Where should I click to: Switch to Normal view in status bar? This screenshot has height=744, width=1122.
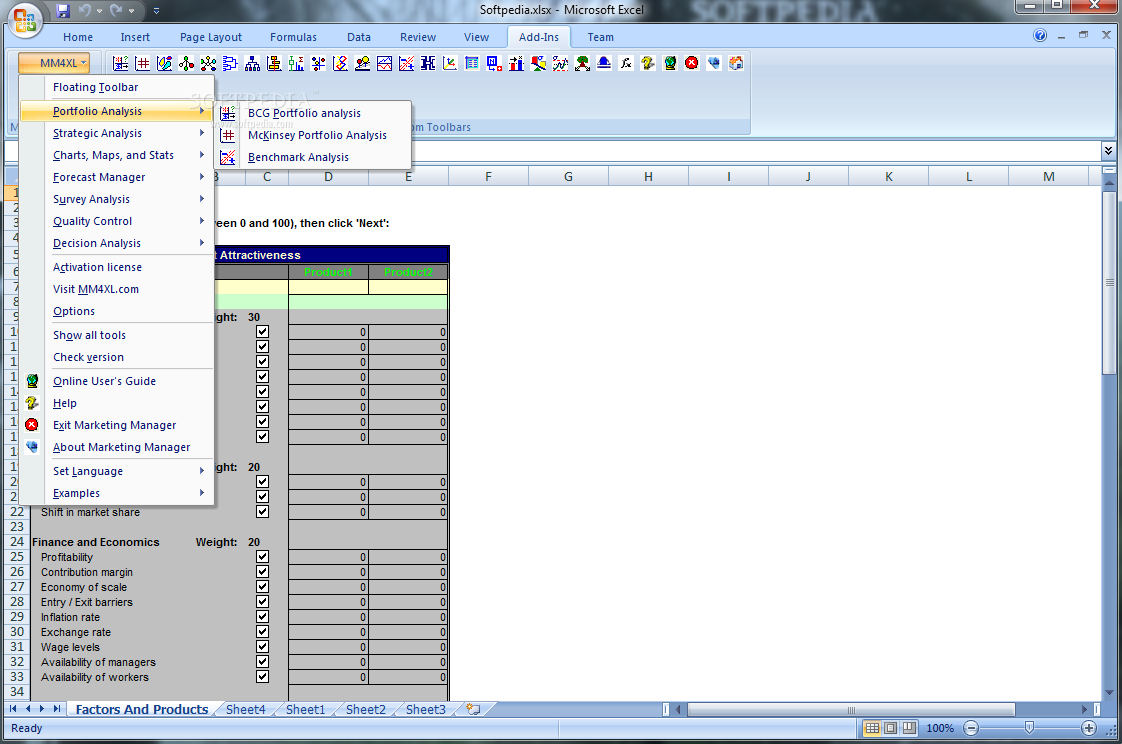pyautogui.click(x=872, y=728)
